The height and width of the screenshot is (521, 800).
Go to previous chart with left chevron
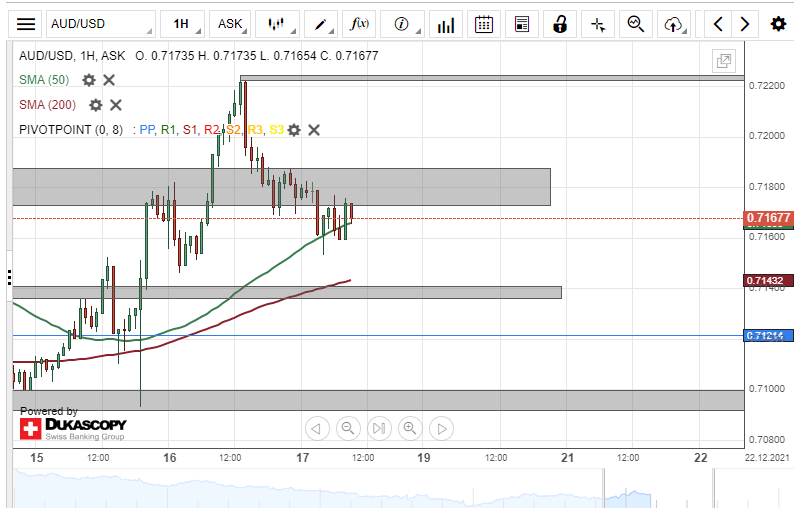pos(718,24)
